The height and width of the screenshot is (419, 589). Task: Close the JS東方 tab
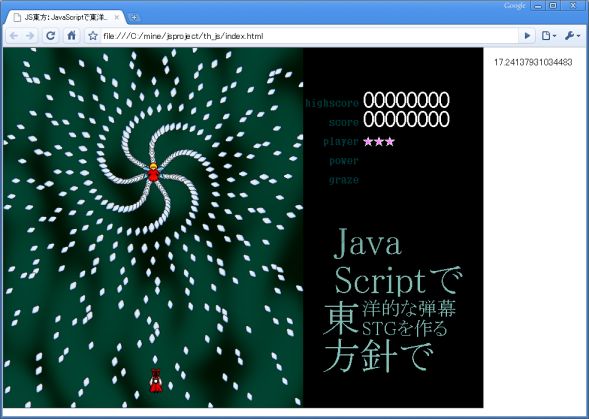(x=116, y=18)
